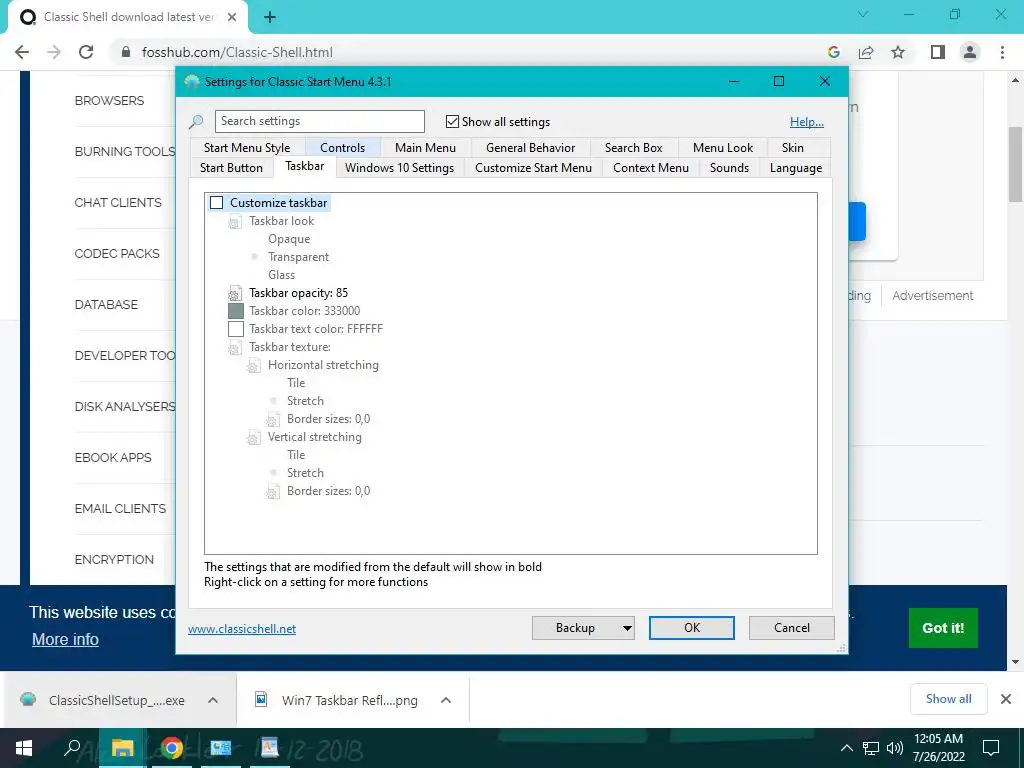Click the OK button
Image resolution: width=1024 pixels, height=768 pixels.
click(692, 628)
